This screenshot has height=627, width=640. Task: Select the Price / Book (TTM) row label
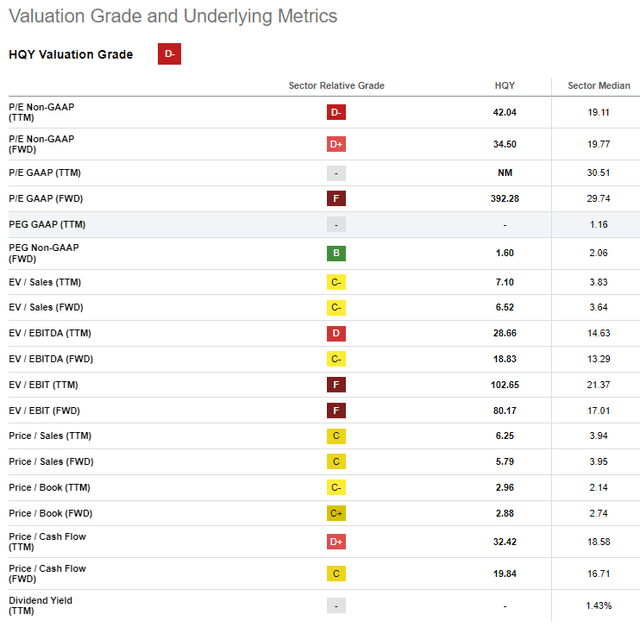50,487
